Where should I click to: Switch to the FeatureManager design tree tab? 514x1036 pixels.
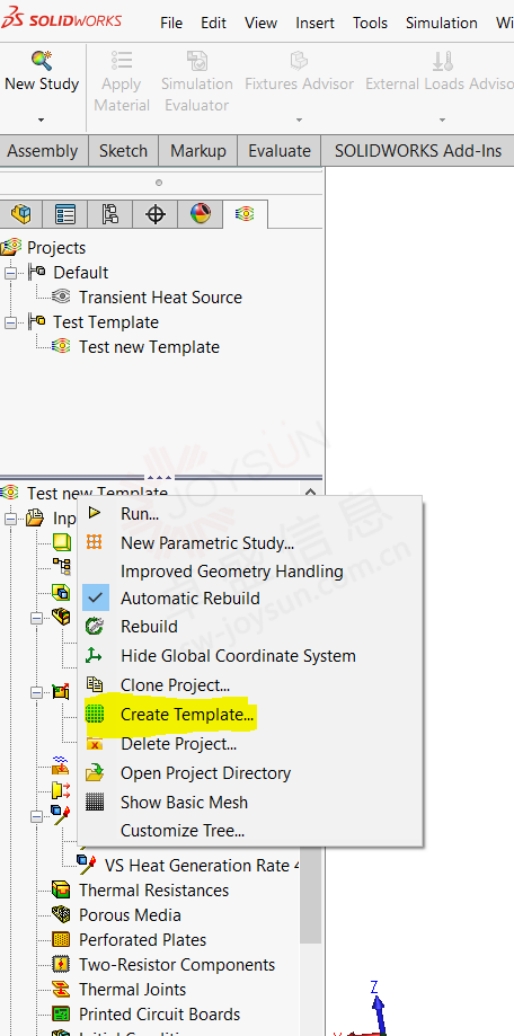21,214
